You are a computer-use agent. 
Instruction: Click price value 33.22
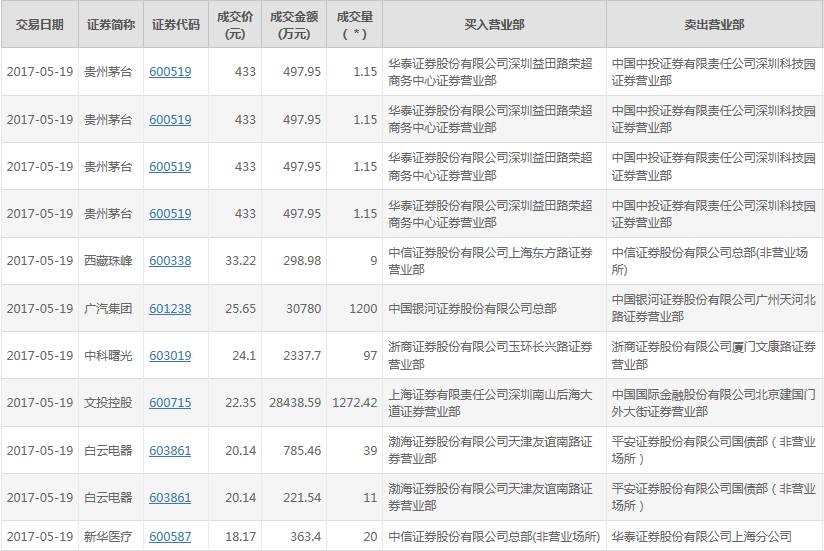pos(241,261)
